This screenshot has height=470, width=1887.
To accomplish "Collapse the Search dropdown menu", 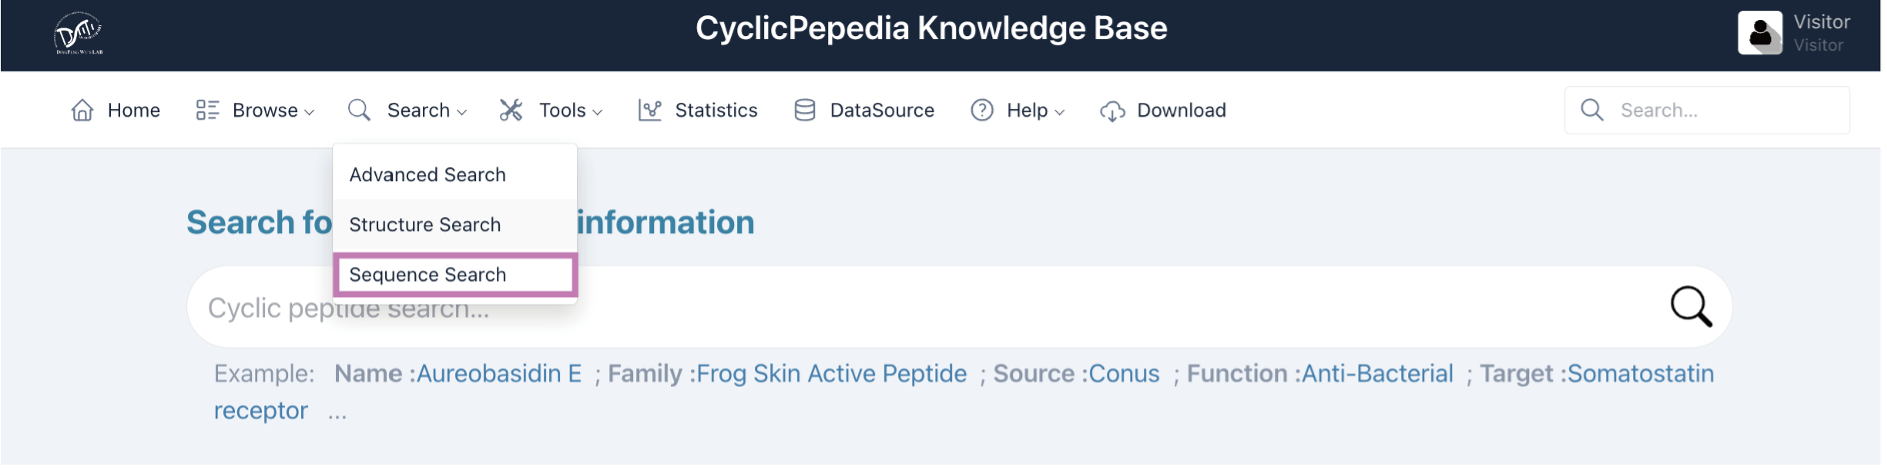I will [x=408, y=110].
